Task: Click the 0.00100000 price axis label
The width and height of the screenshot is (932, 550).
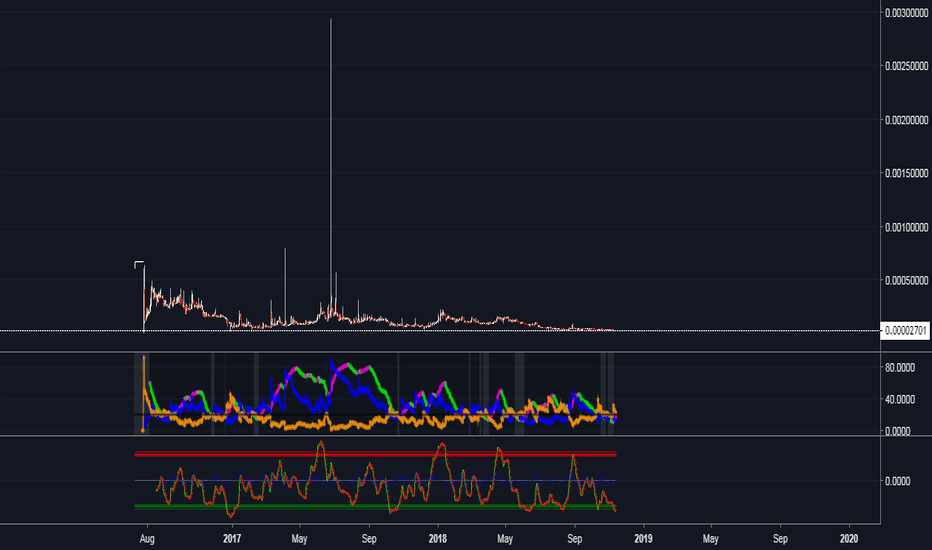Action: [x=906, y=227]
